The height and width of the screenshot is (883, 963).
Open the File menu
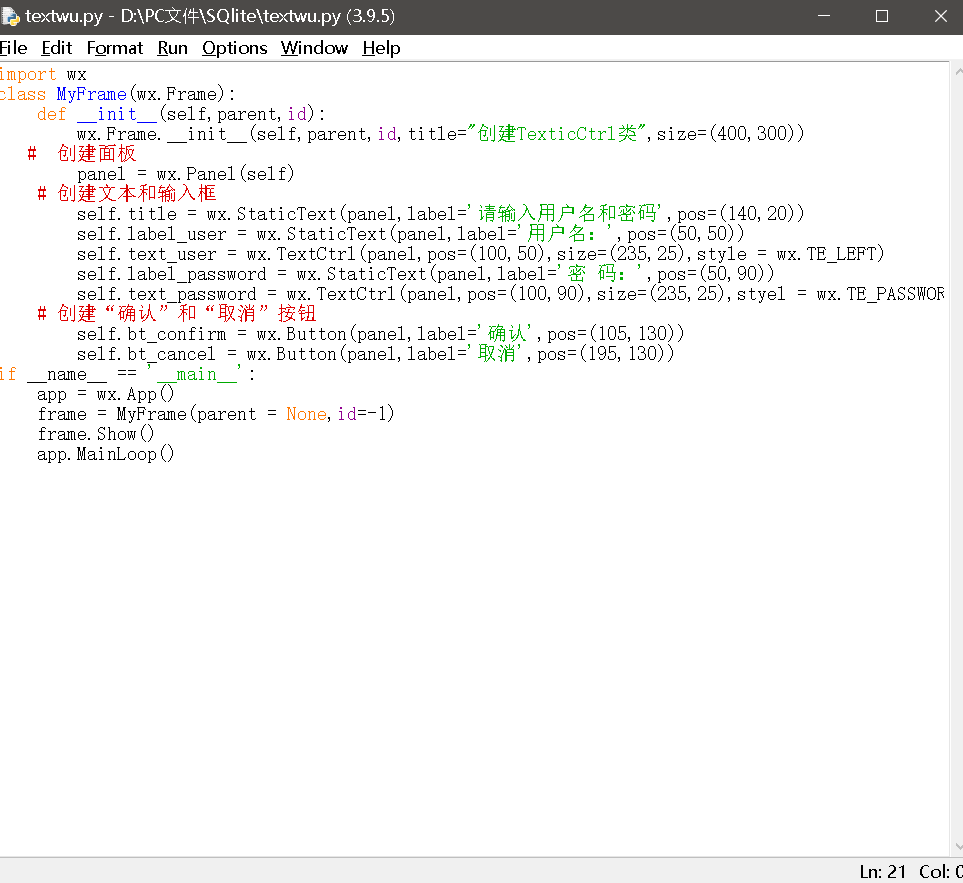(x=14, y=48)
